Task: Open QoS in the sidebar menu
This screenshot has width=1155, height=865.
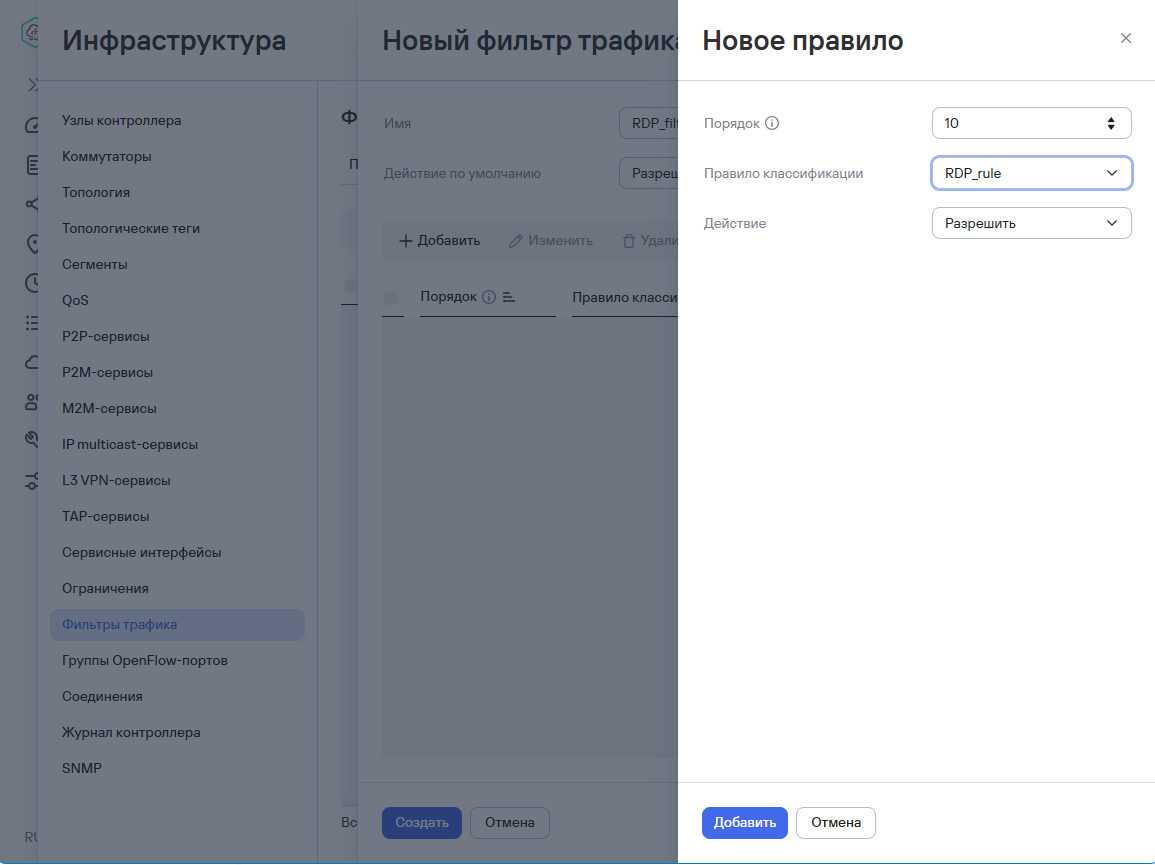Action: tap(75, 301)
